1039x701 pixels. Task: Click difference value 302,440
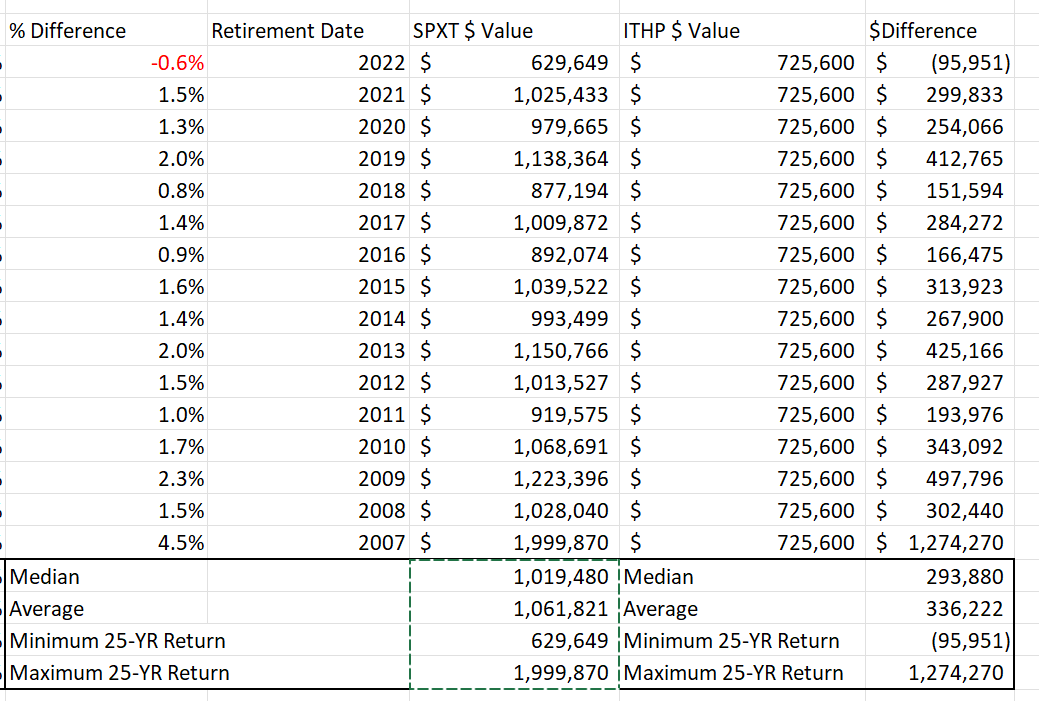[940, 510]
